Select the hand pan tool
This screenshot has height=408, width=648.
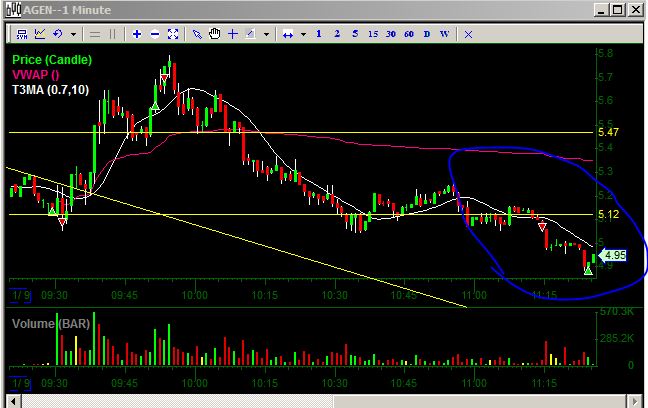[x=214, y=34]
